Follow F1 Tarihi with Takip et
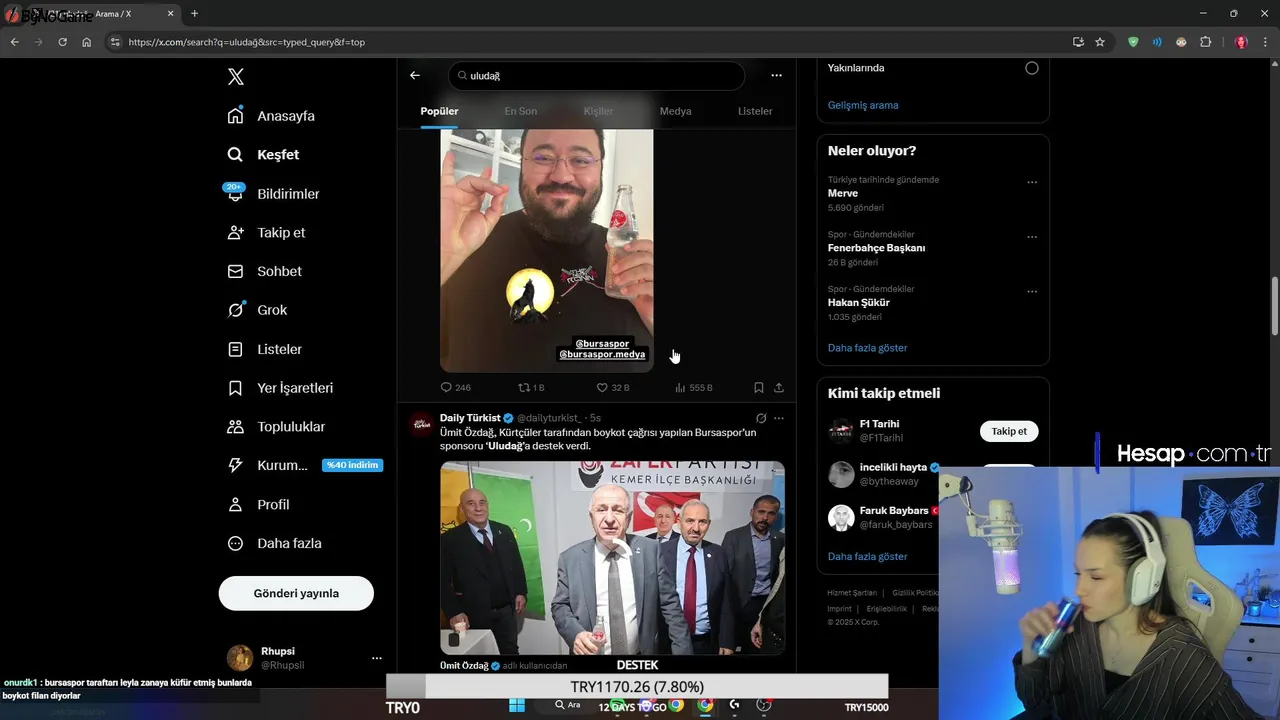Image resolution: width=1280 pixels, height=720 pixels. (x=1009, y=431)
